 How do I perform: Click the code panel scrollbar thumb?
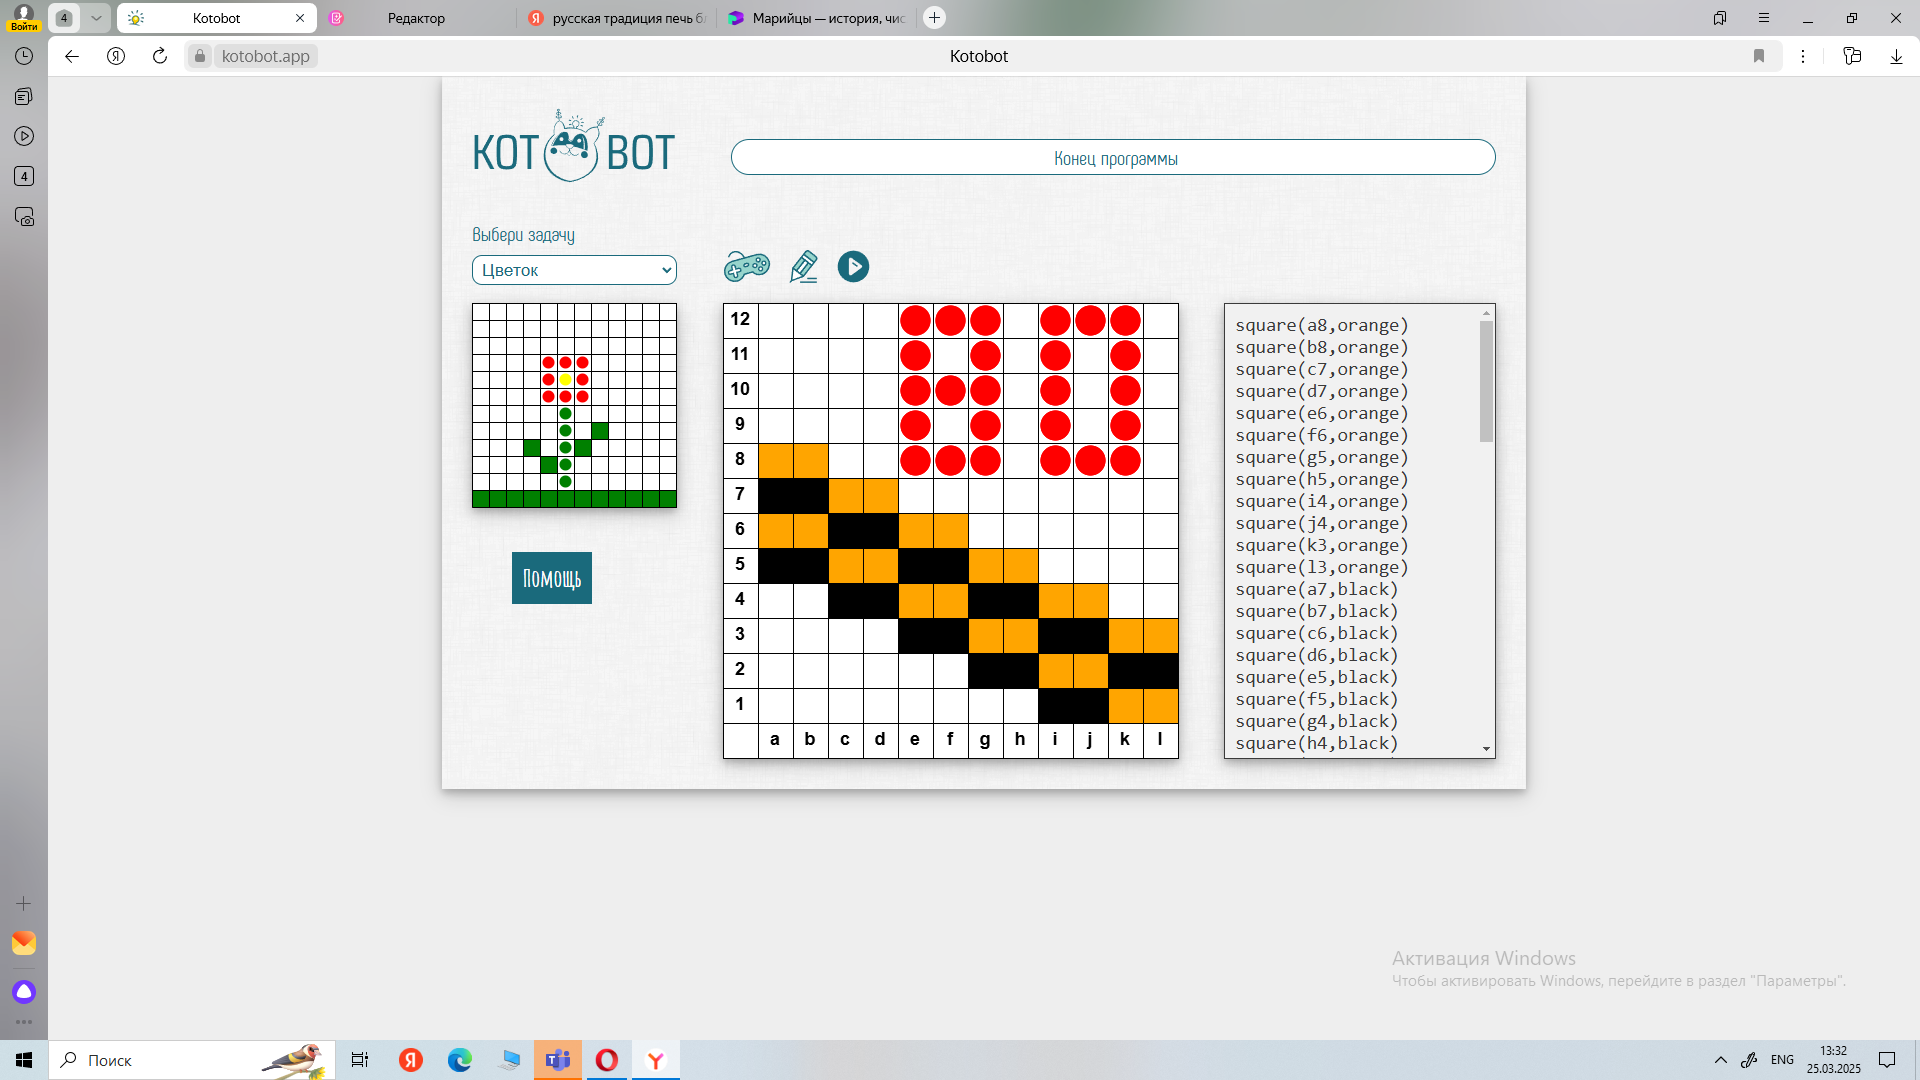click(1486, 381)
